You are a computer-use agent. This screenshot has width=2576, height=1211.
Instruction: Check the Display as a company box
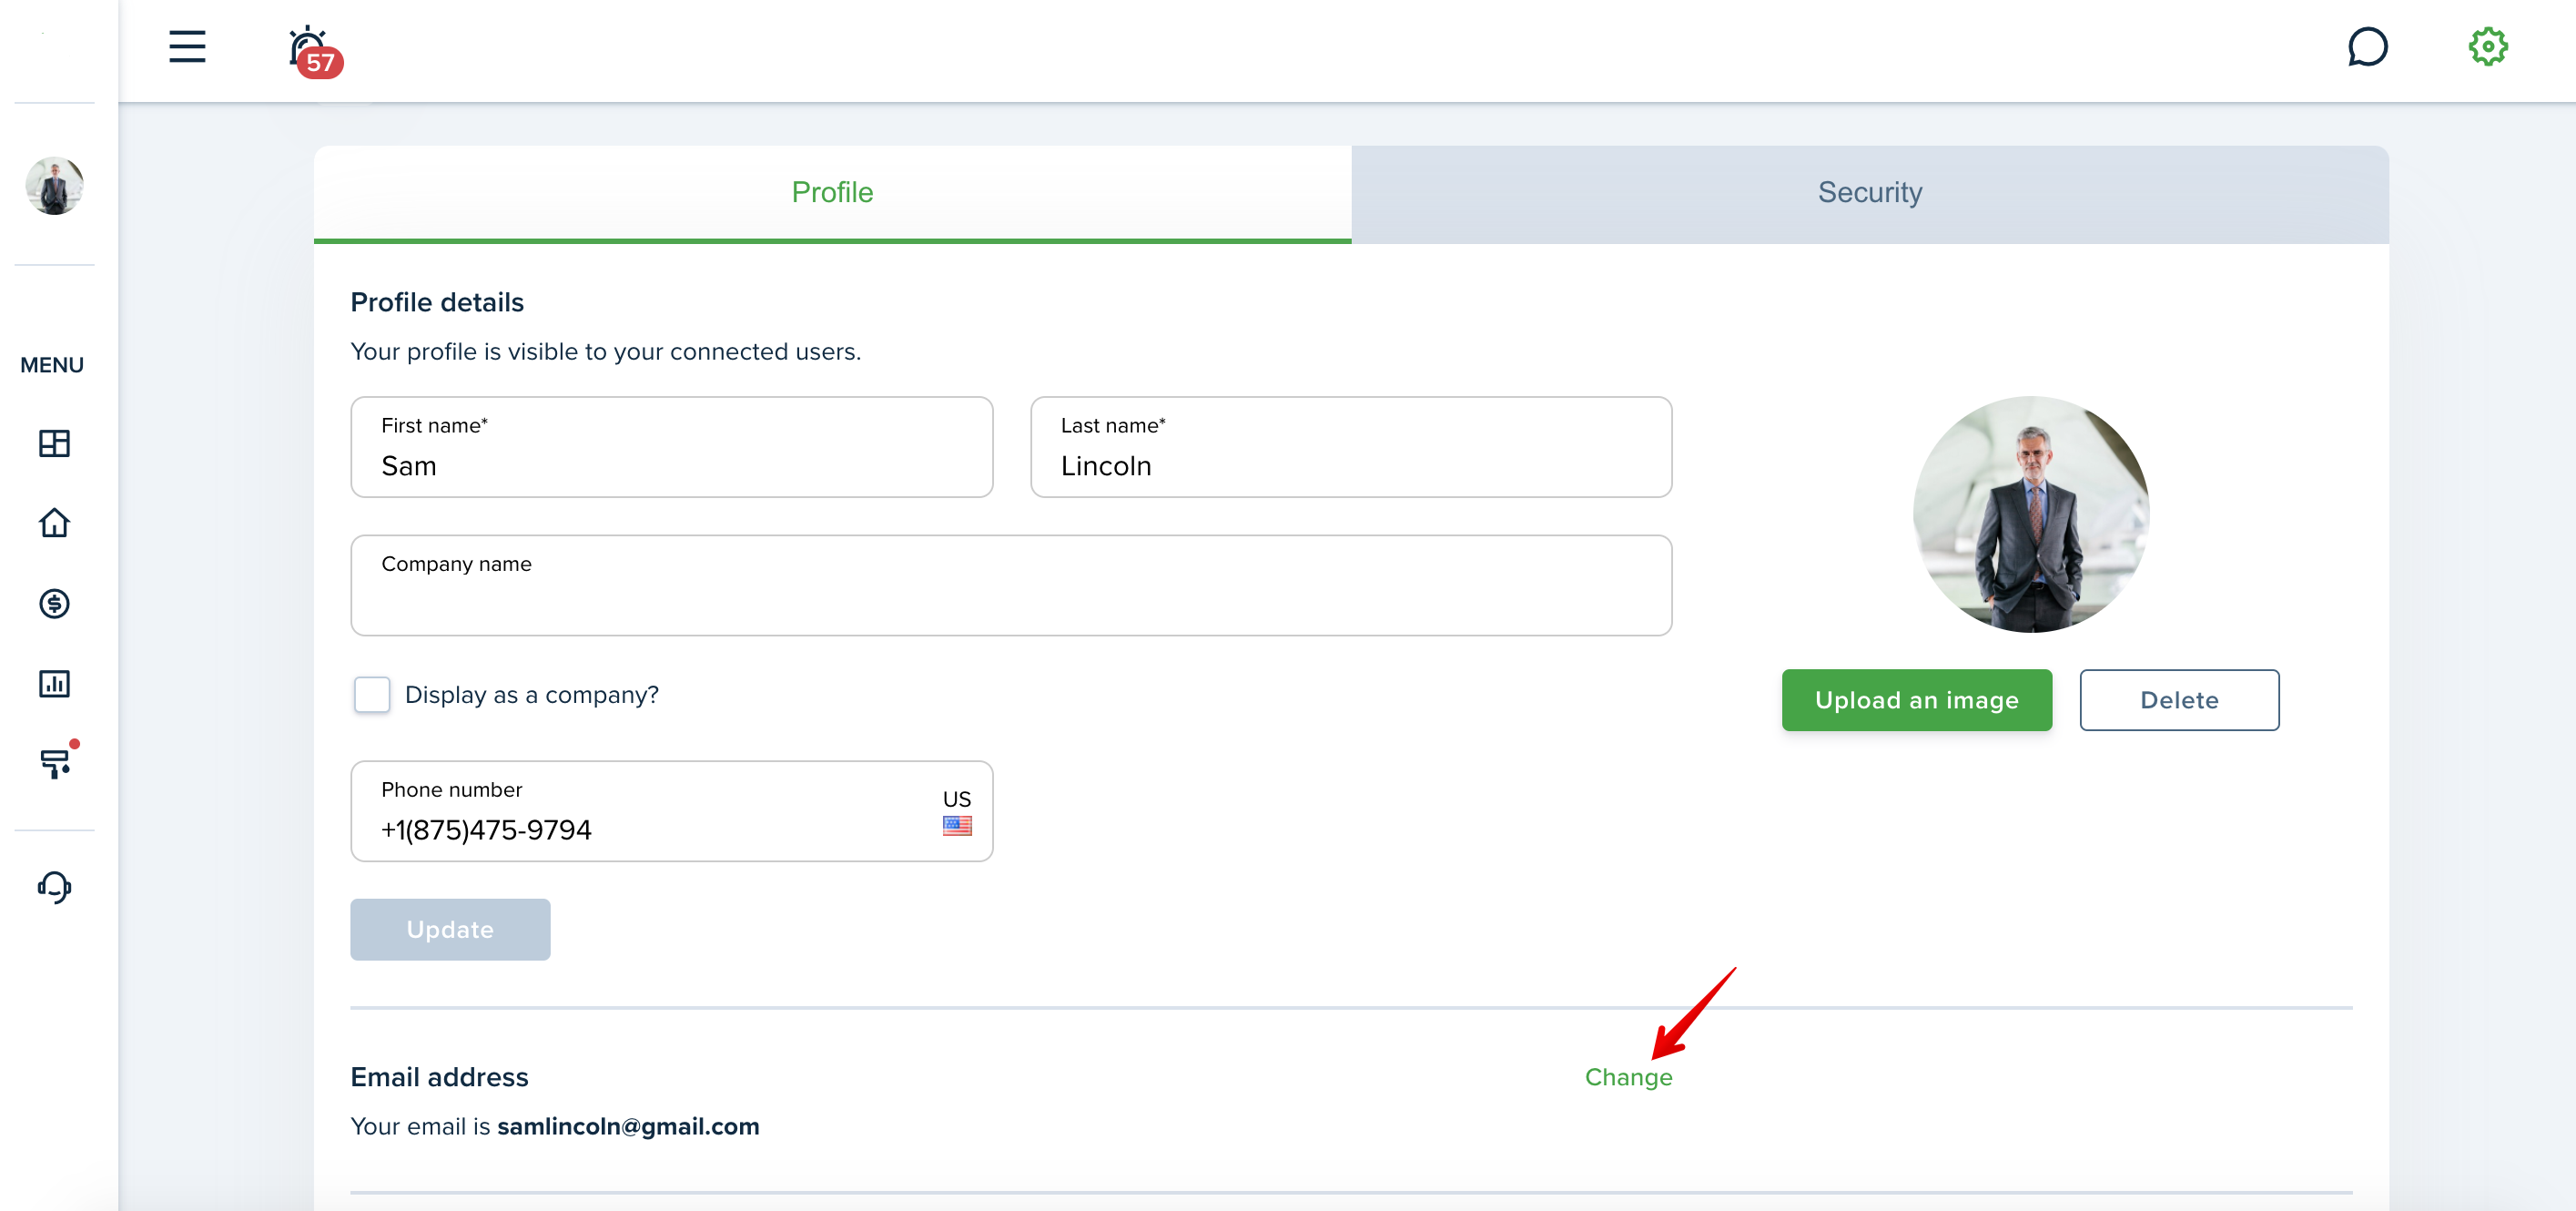(x=372, y=694)
